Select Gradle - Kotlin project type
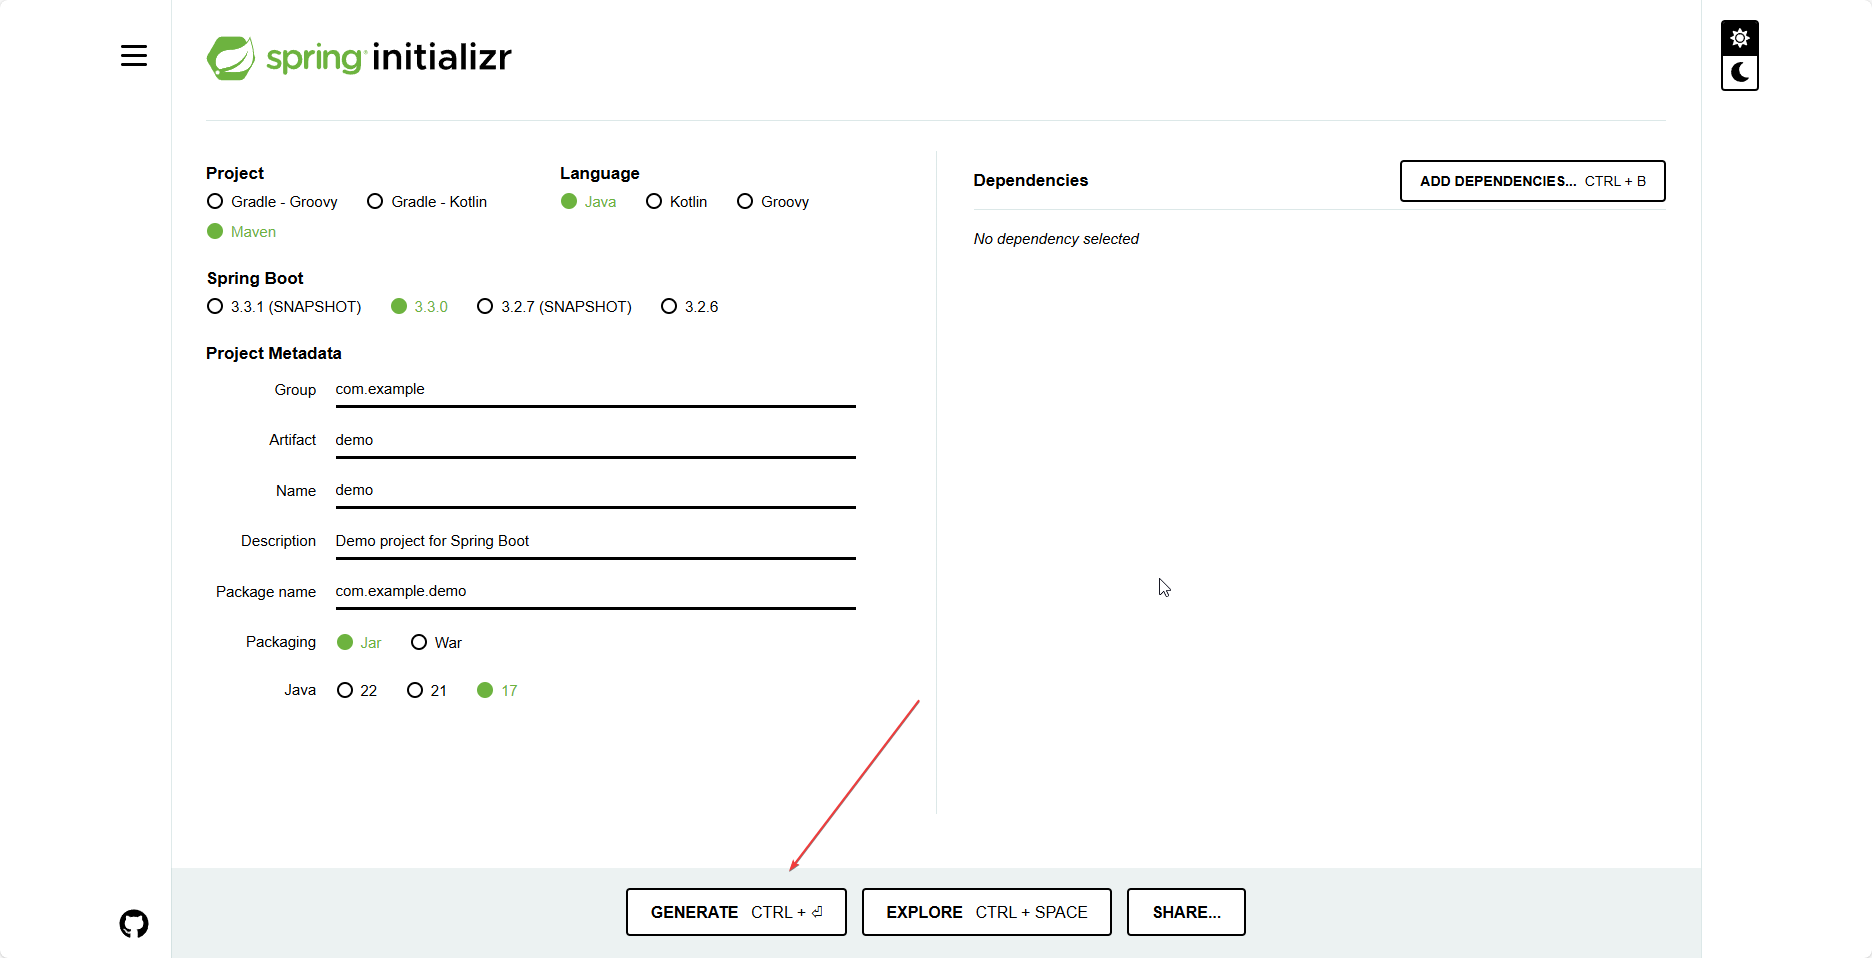The image size is (1872, 958). (427, 202)
